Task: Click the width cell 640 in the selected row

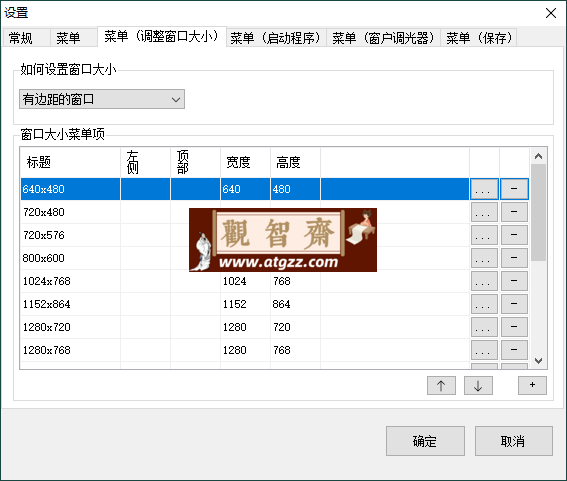Action: coord(245,189)
